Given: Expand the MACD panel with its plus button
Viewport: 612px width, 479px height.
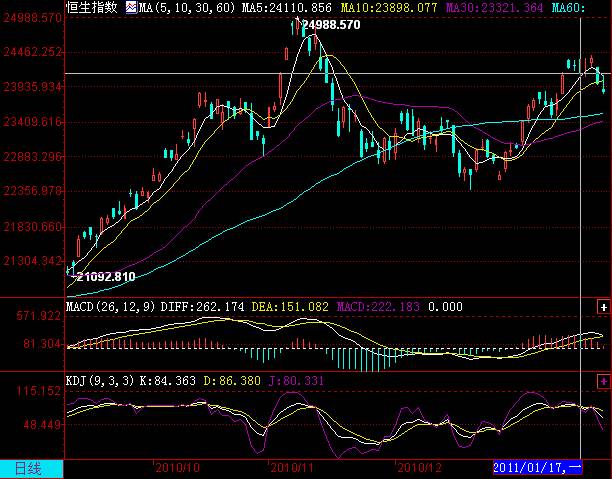Looking at the screenshot, I should pyautogui.click(x=603, y=307).
